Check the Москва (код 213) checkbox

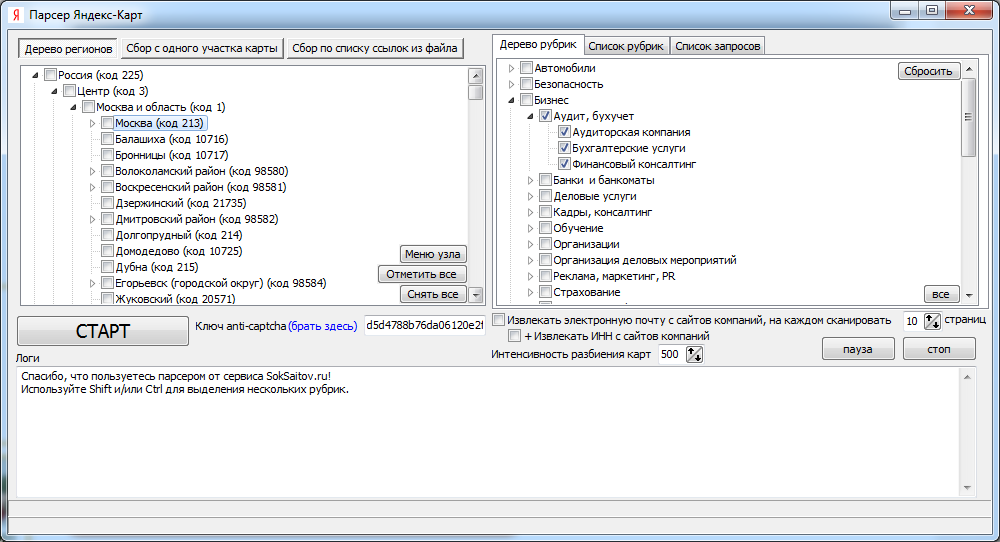click(108, 123)
